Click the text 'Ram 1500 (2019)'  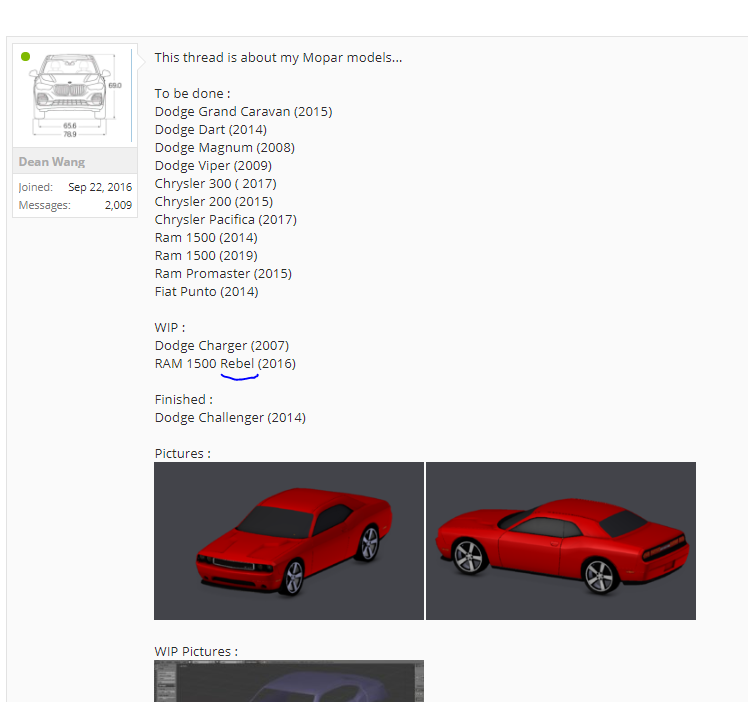[206, 256]
